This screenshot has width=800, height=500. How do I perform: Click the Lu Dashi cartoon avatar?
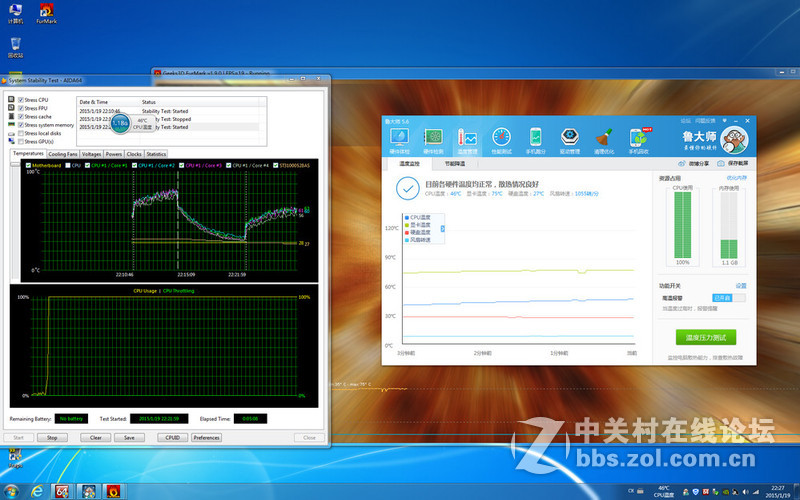[x=734, y=140]
